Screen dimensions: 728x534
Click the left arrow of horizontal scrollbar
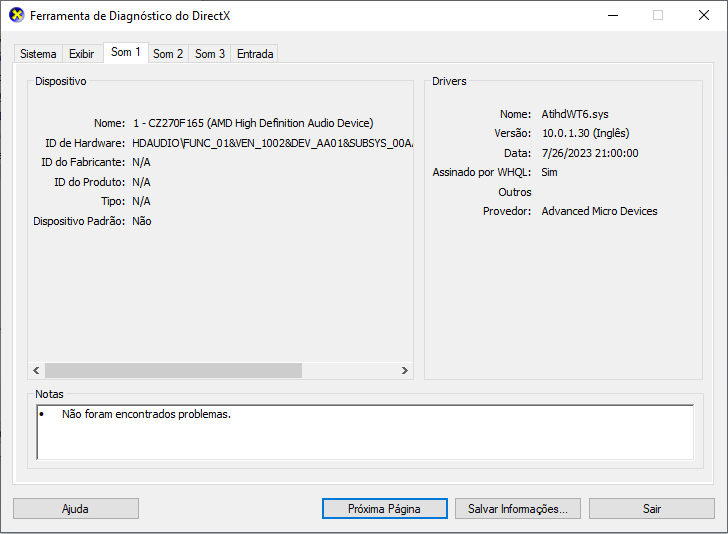click(36, 371)
